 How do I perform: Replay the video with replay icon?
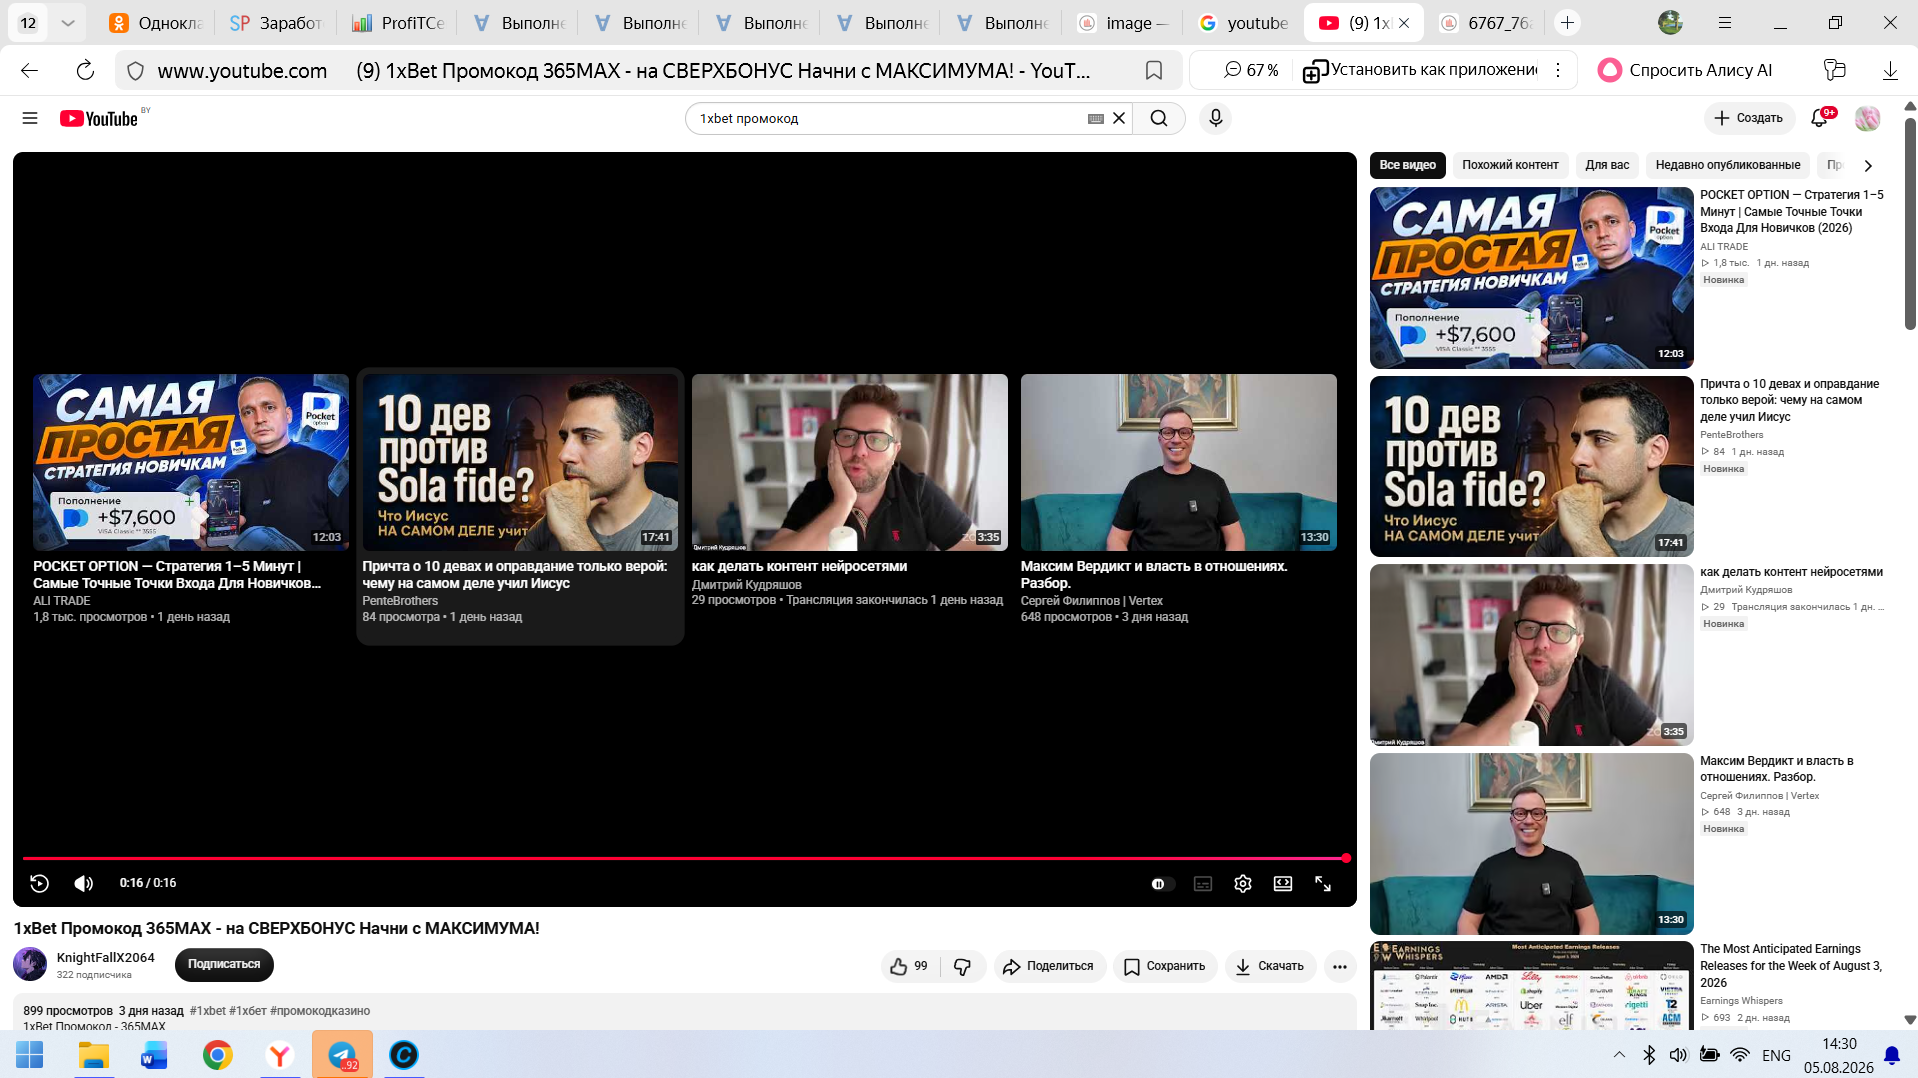coord(40,883)
